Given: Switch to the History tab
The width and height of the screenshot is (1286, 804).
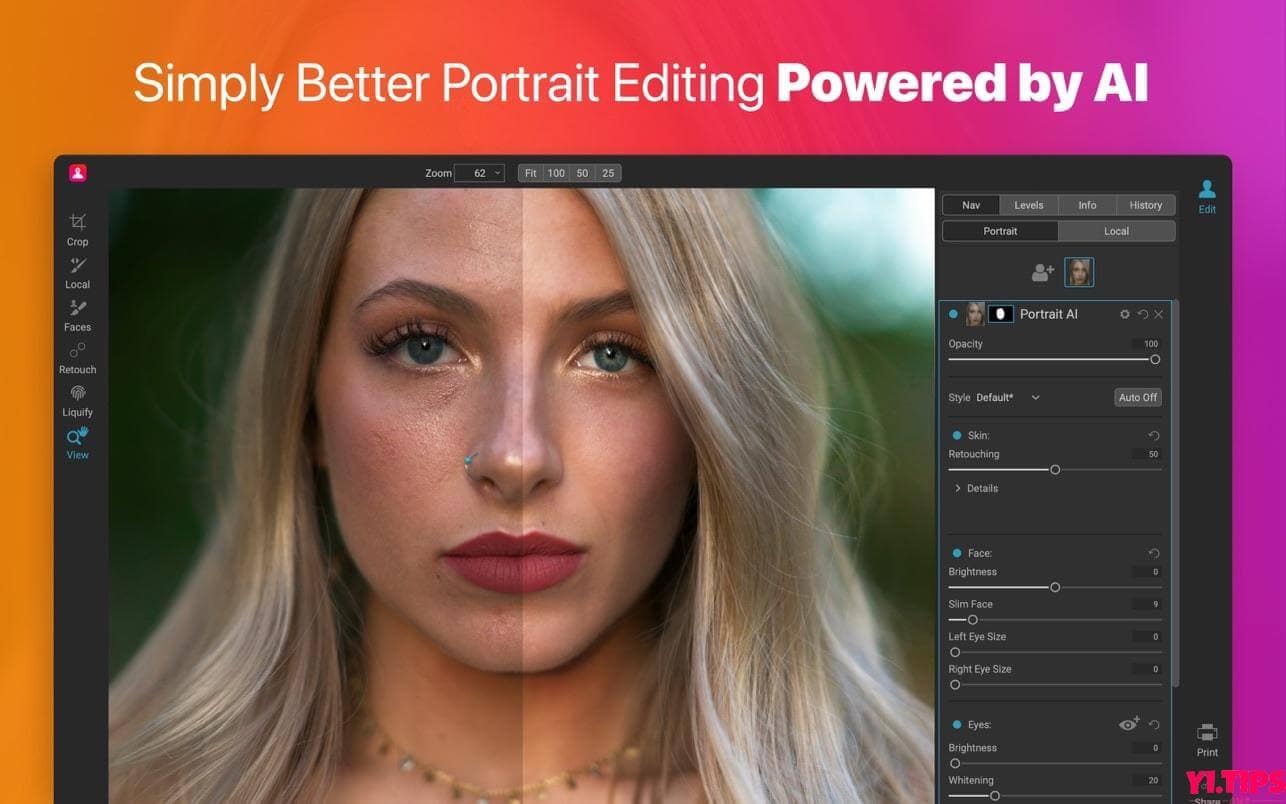Looking at the screenshot, I should [x=1145, y=204].
